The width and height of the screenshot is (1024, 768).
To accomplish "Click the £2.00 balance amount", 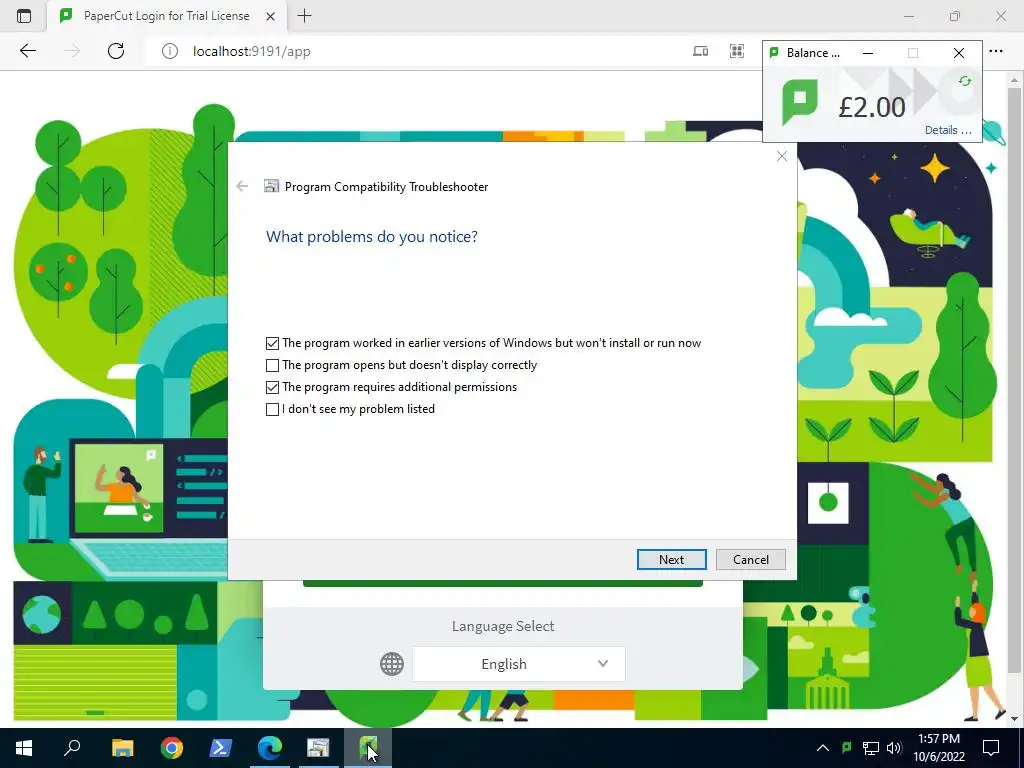I will point(872,107).
